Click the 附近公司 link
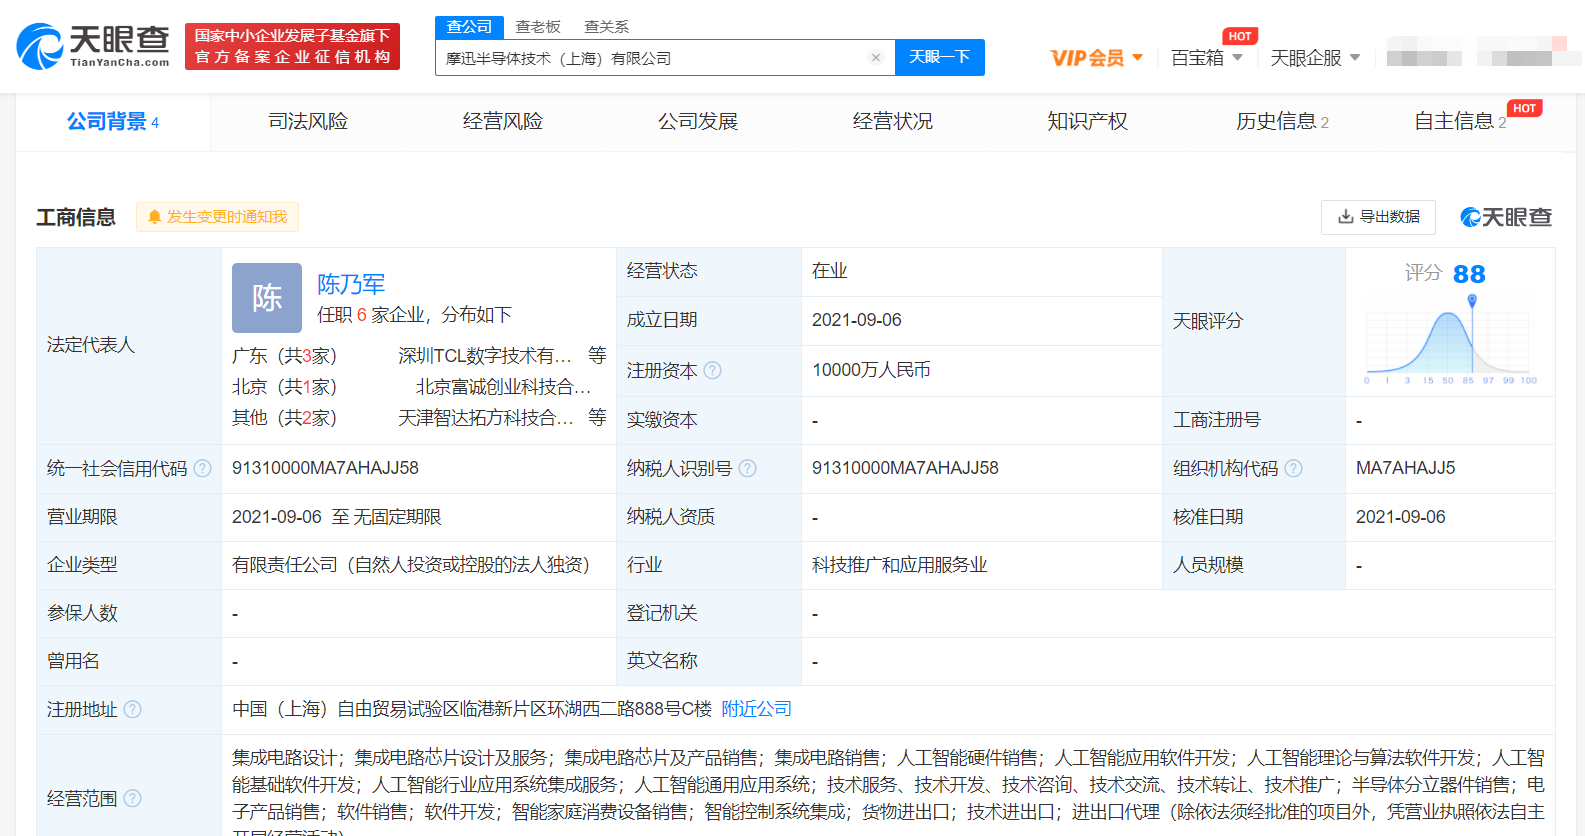The width and height of the screenshot is (1585, 836). tap(756, 709)
